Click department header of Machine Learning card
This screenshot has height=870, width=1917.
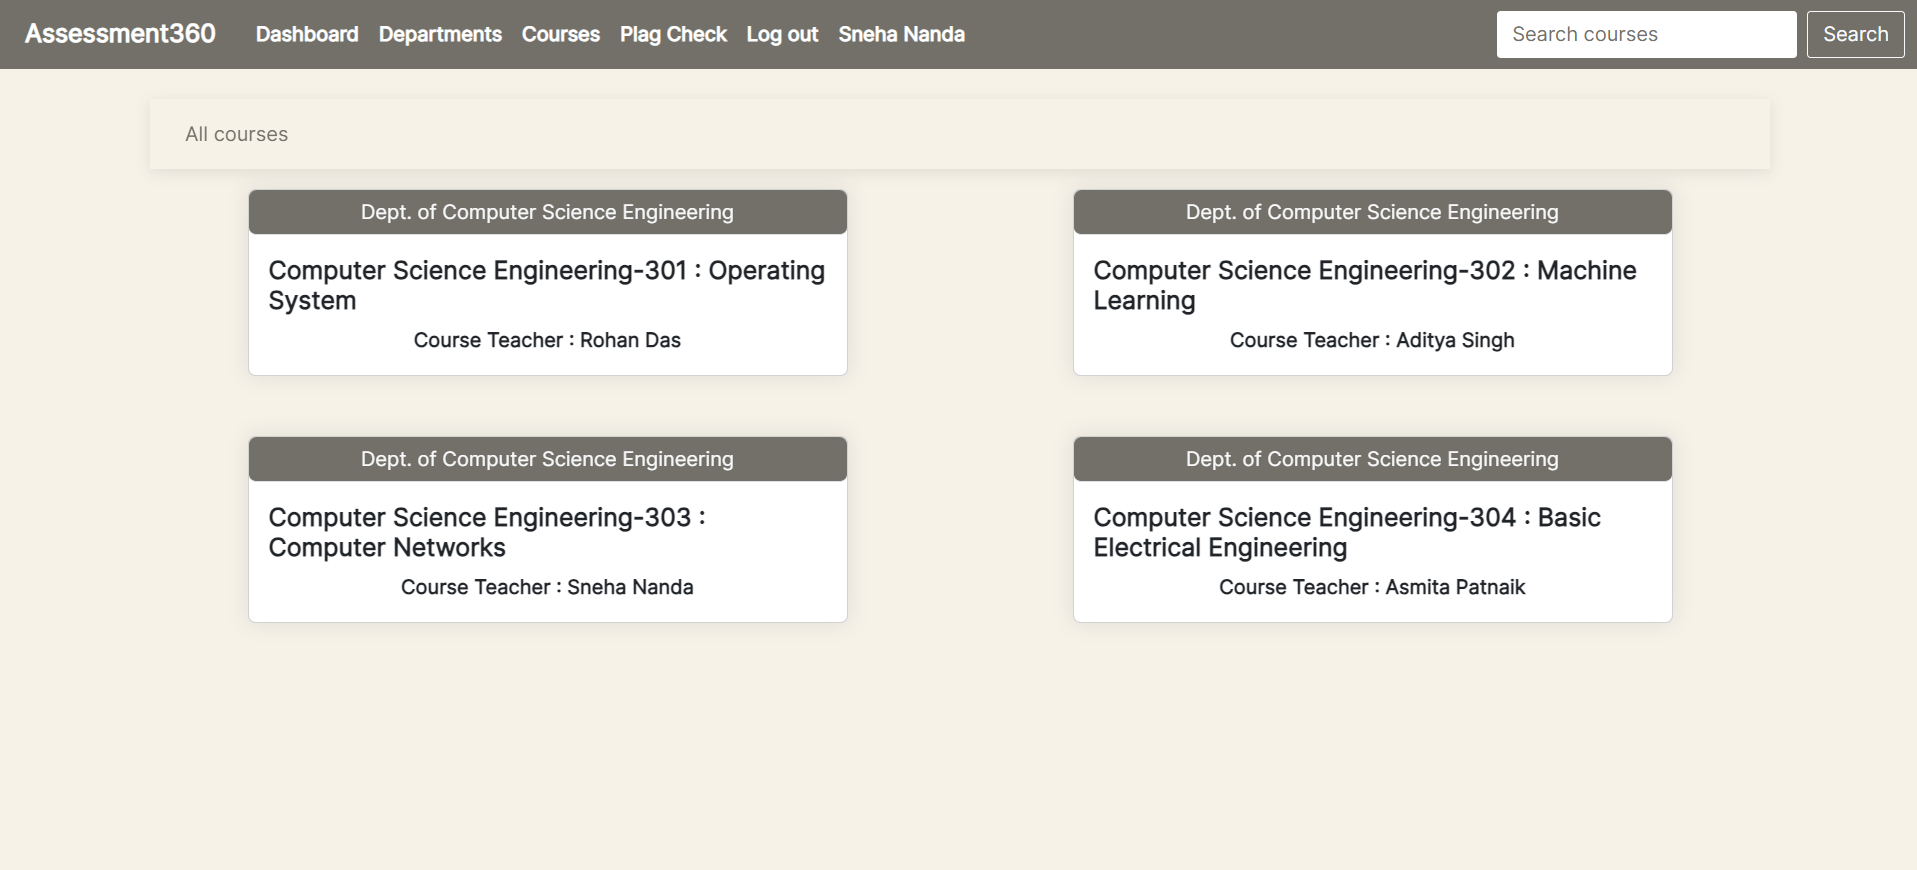[x=1373, y=212]
